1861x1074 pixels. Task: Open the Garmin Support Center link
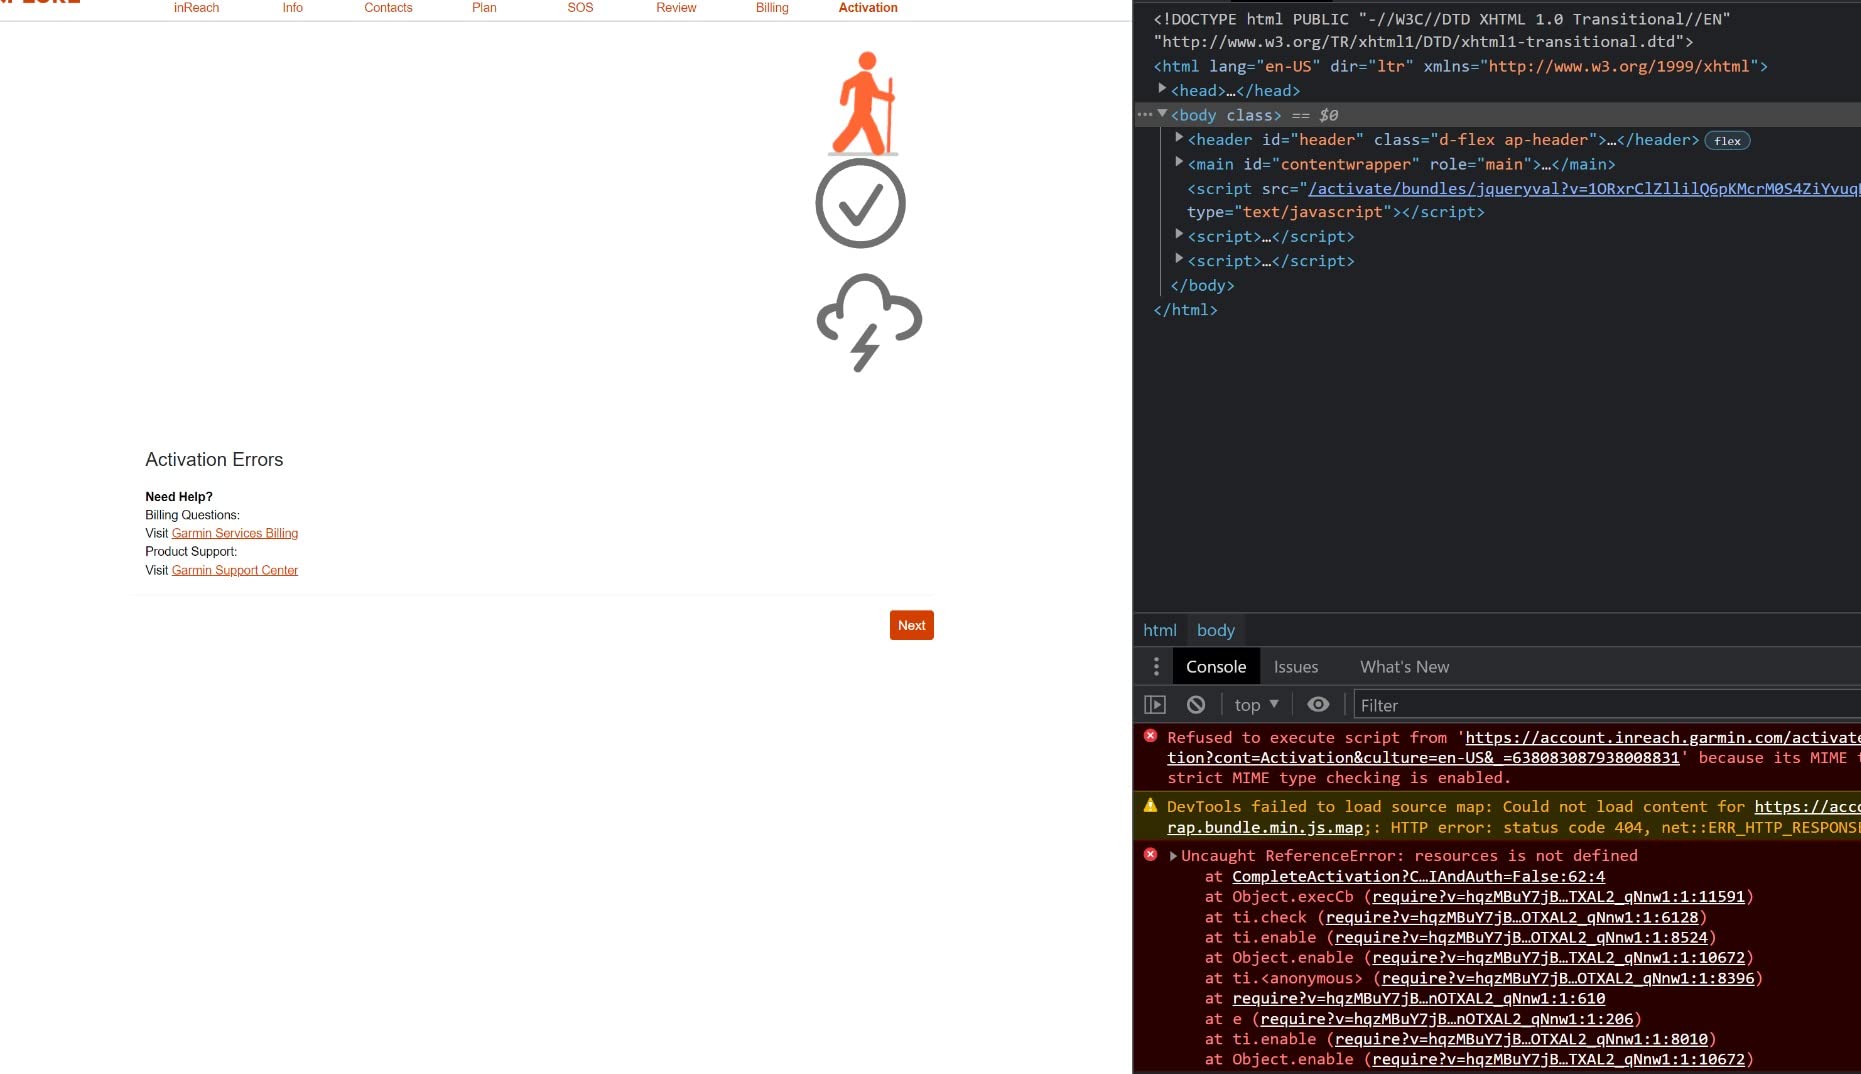[x=235, y=570]
